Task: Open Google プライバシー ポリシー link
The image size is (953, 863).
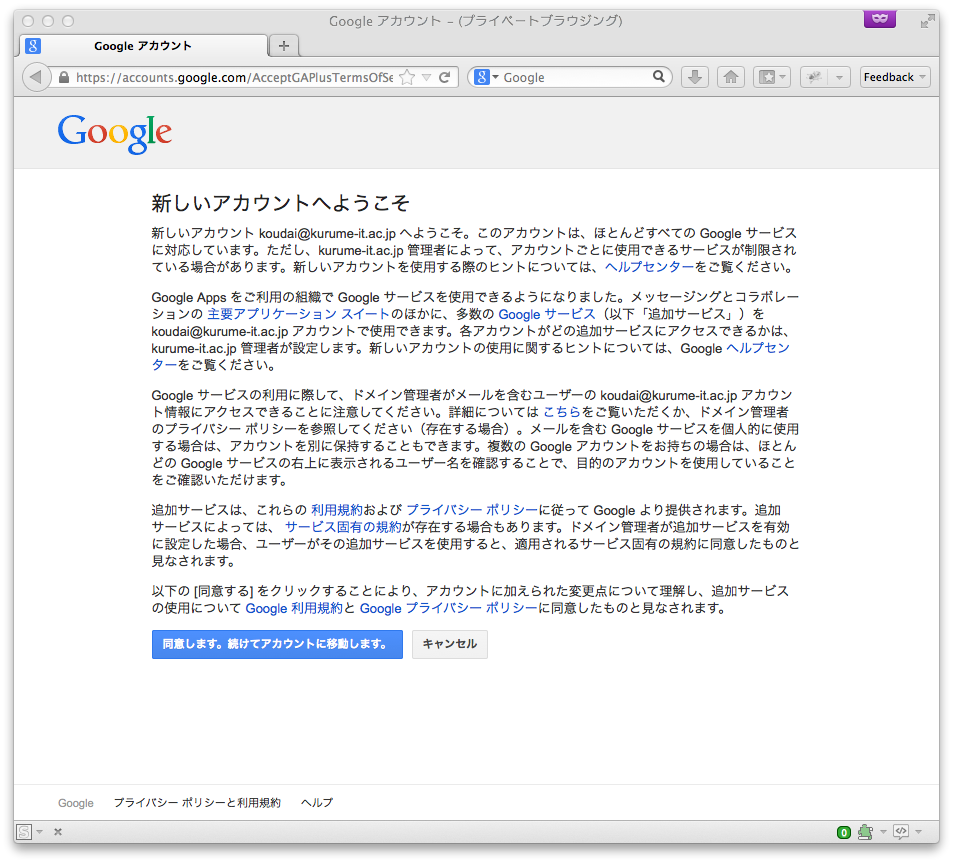Action: (x=449, y=608)
